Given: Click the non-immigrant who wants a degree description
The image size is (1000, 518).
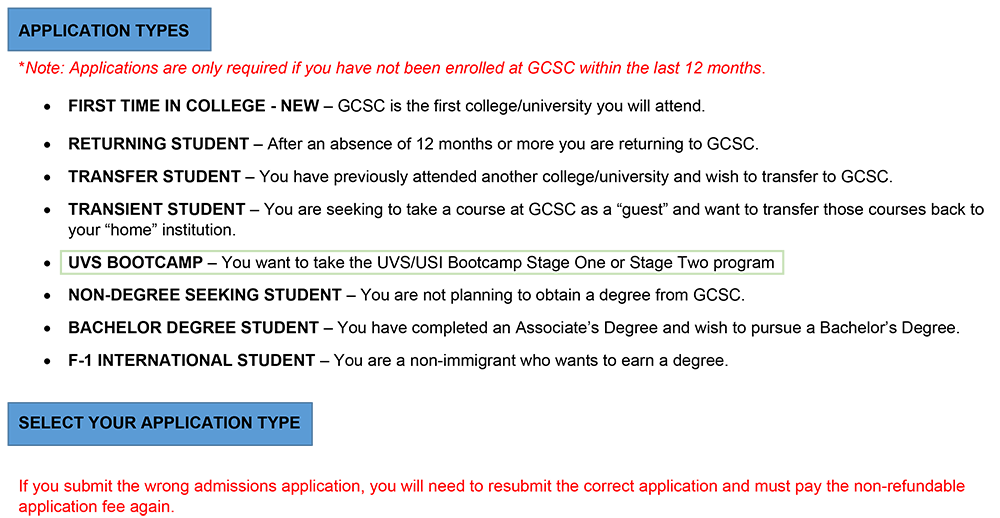Looking at the screenshot, I should (x=530, y=360).
